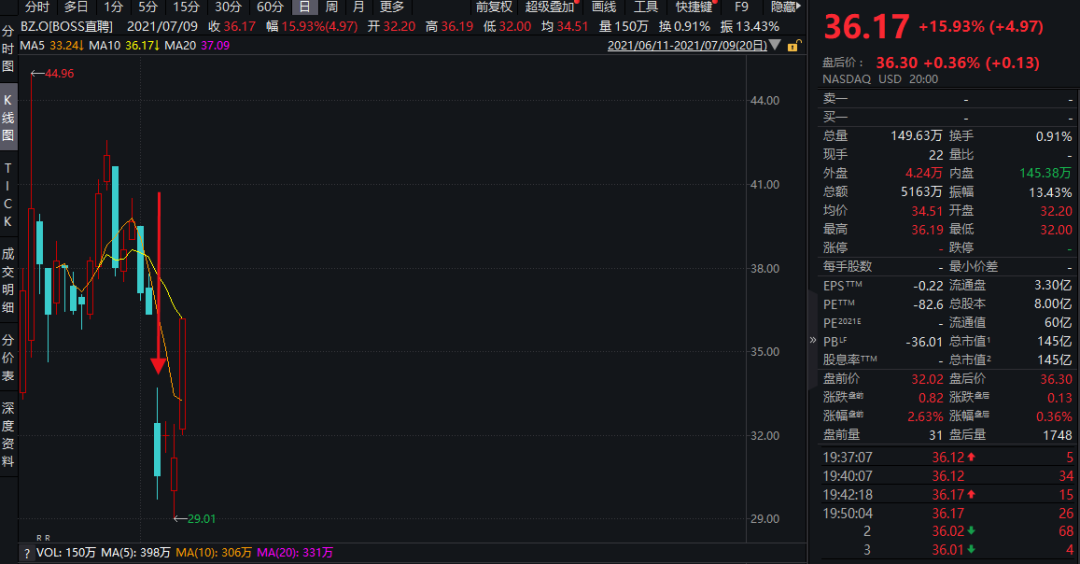
Task: Click the MA5 33.24 indicator label
Action: pos(52,45)
